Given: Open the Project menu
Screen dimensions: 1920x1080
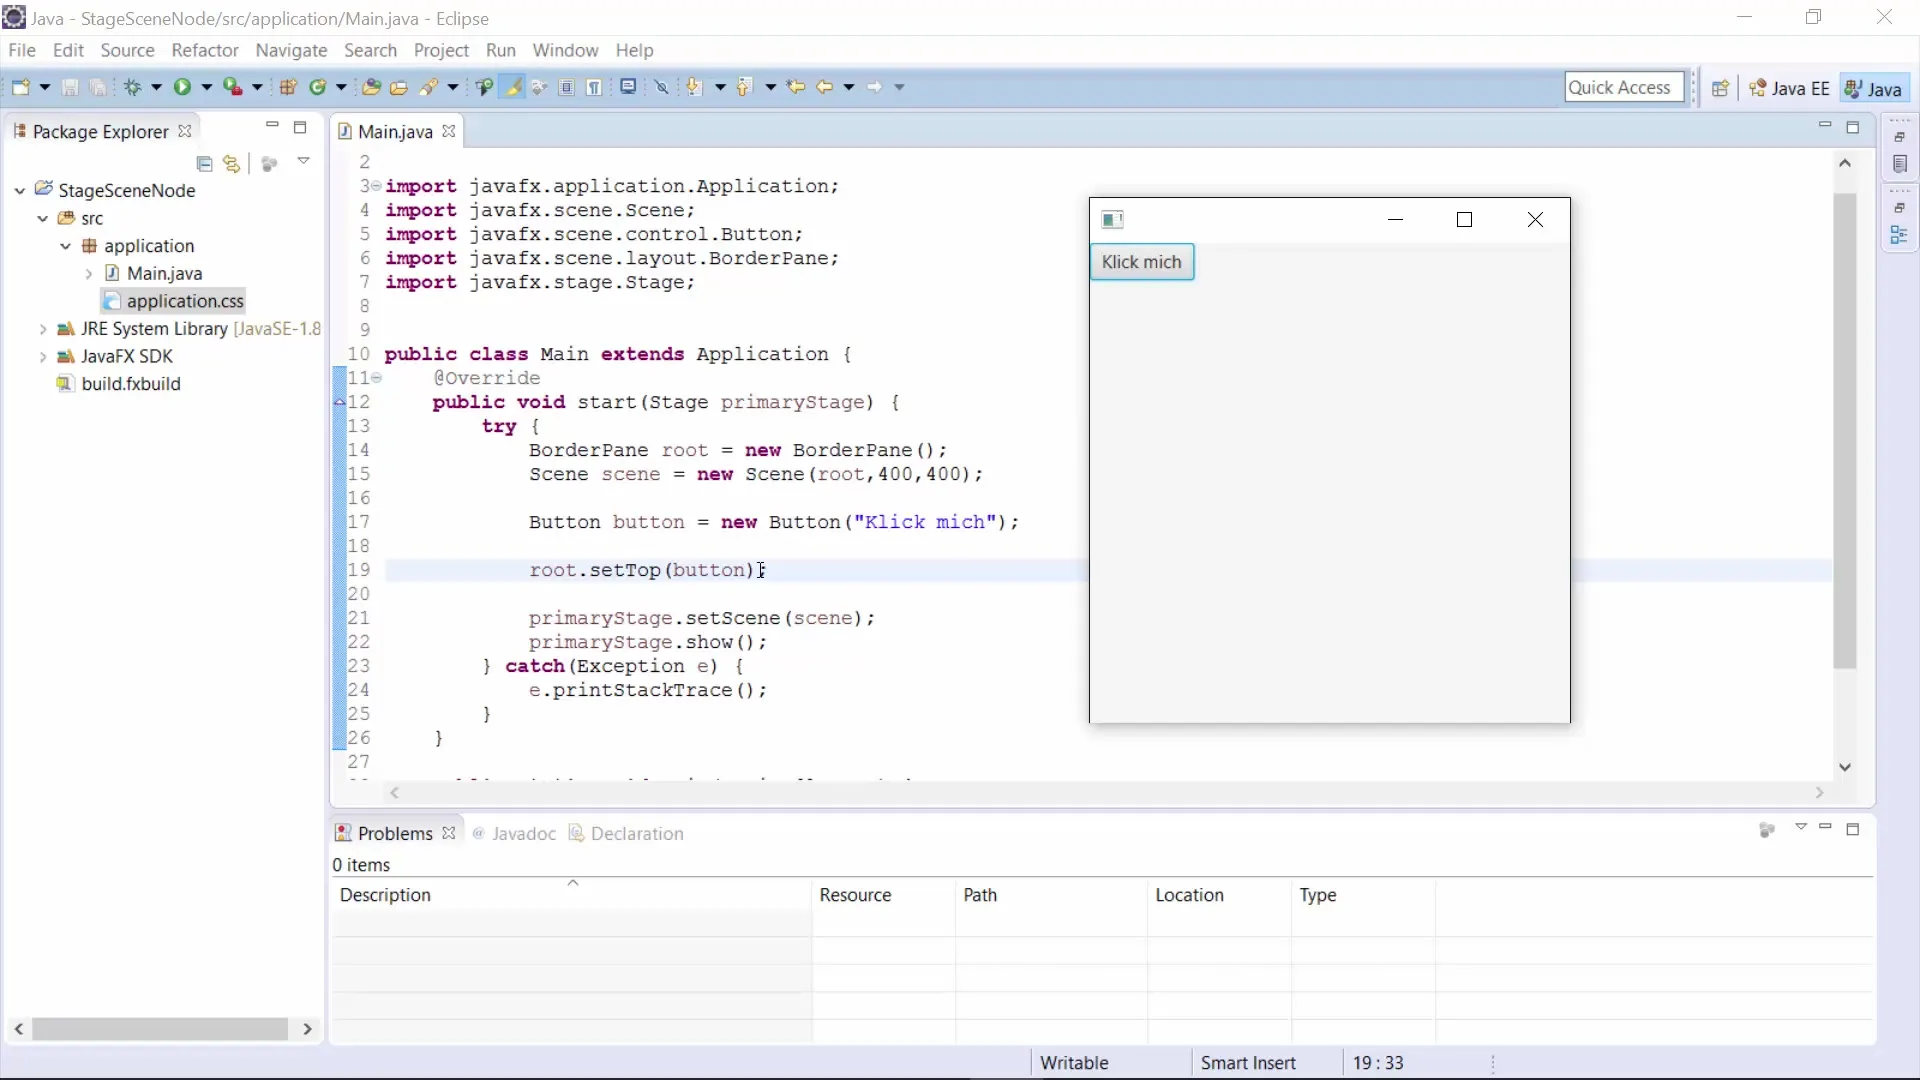Looking at the screenshot, I should coord(441,50).
